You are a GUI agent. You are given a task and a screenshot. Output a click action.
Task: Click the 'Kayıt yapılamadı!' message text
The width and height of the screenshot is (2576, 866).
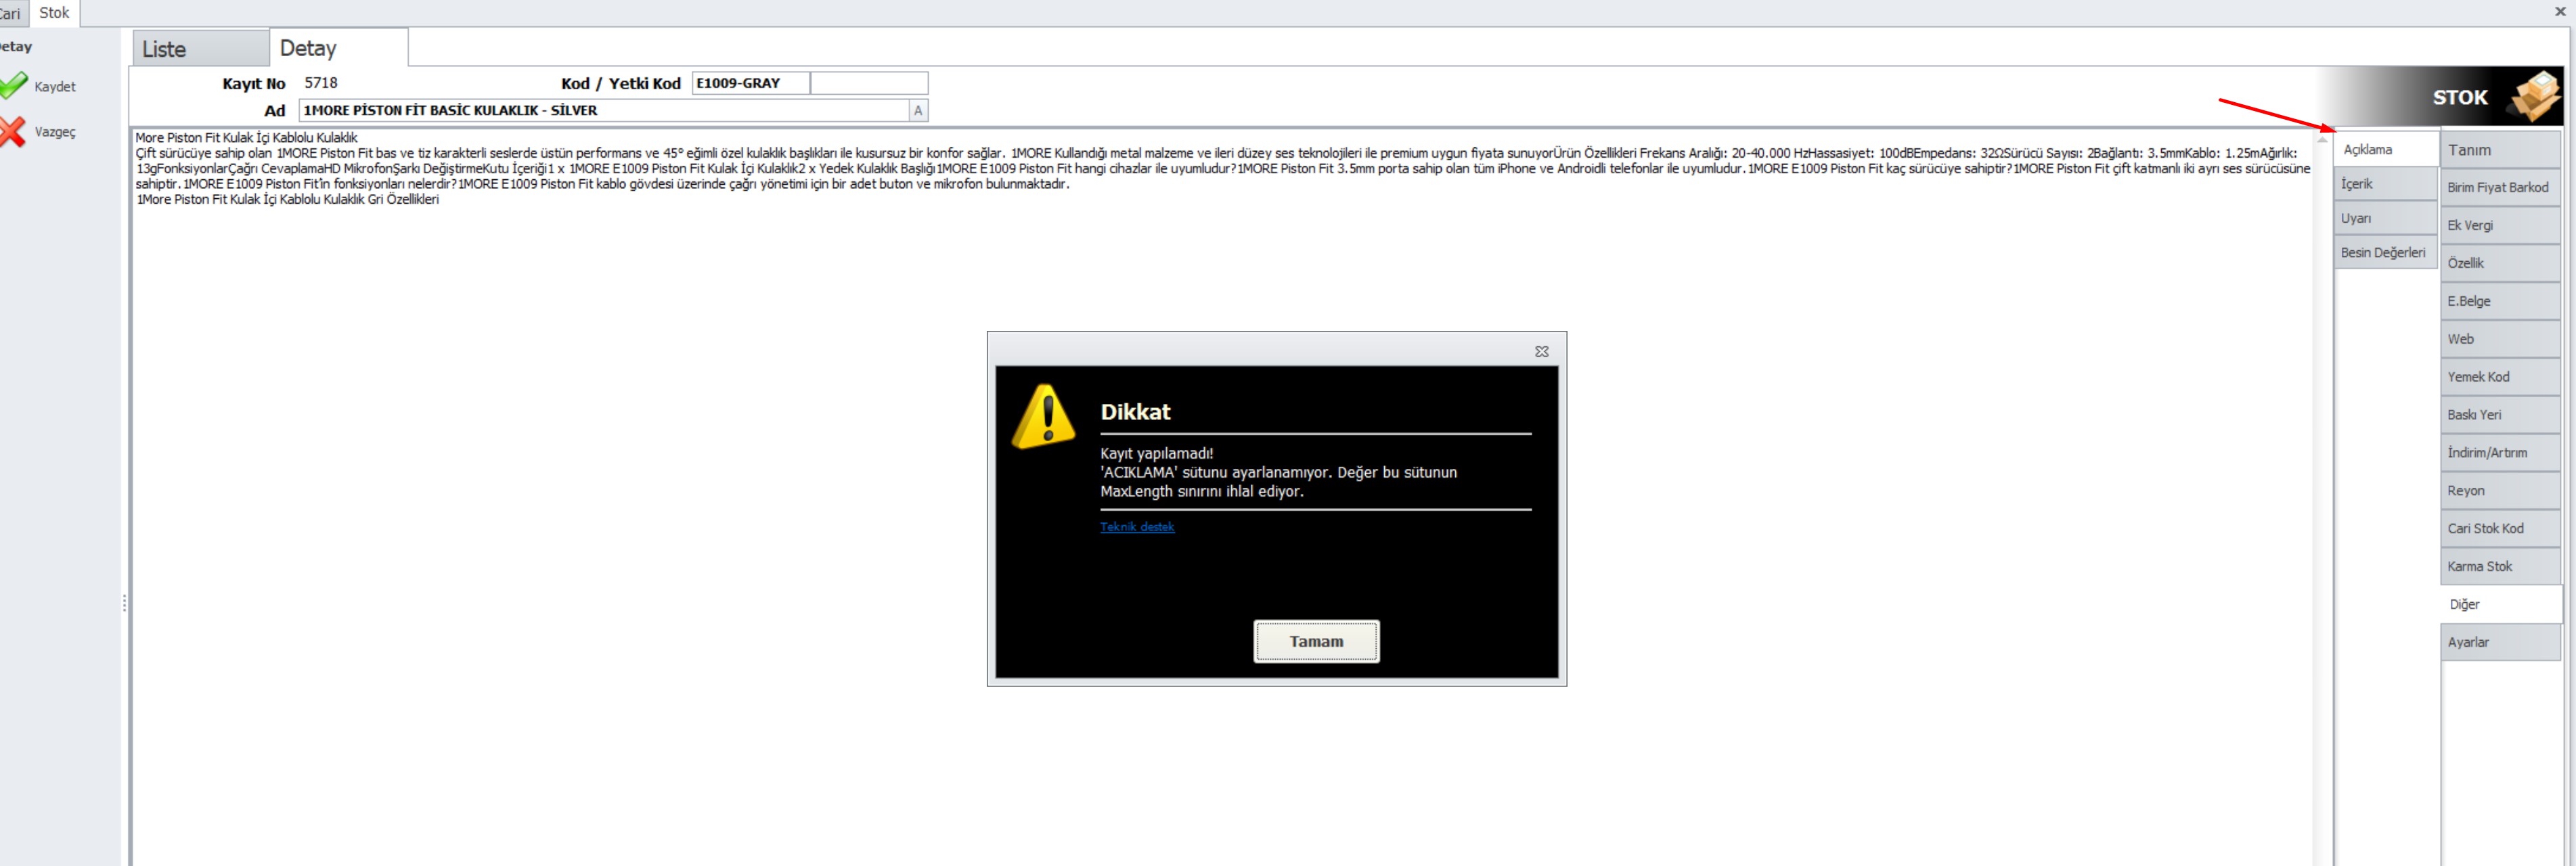tap(1157, 453)
